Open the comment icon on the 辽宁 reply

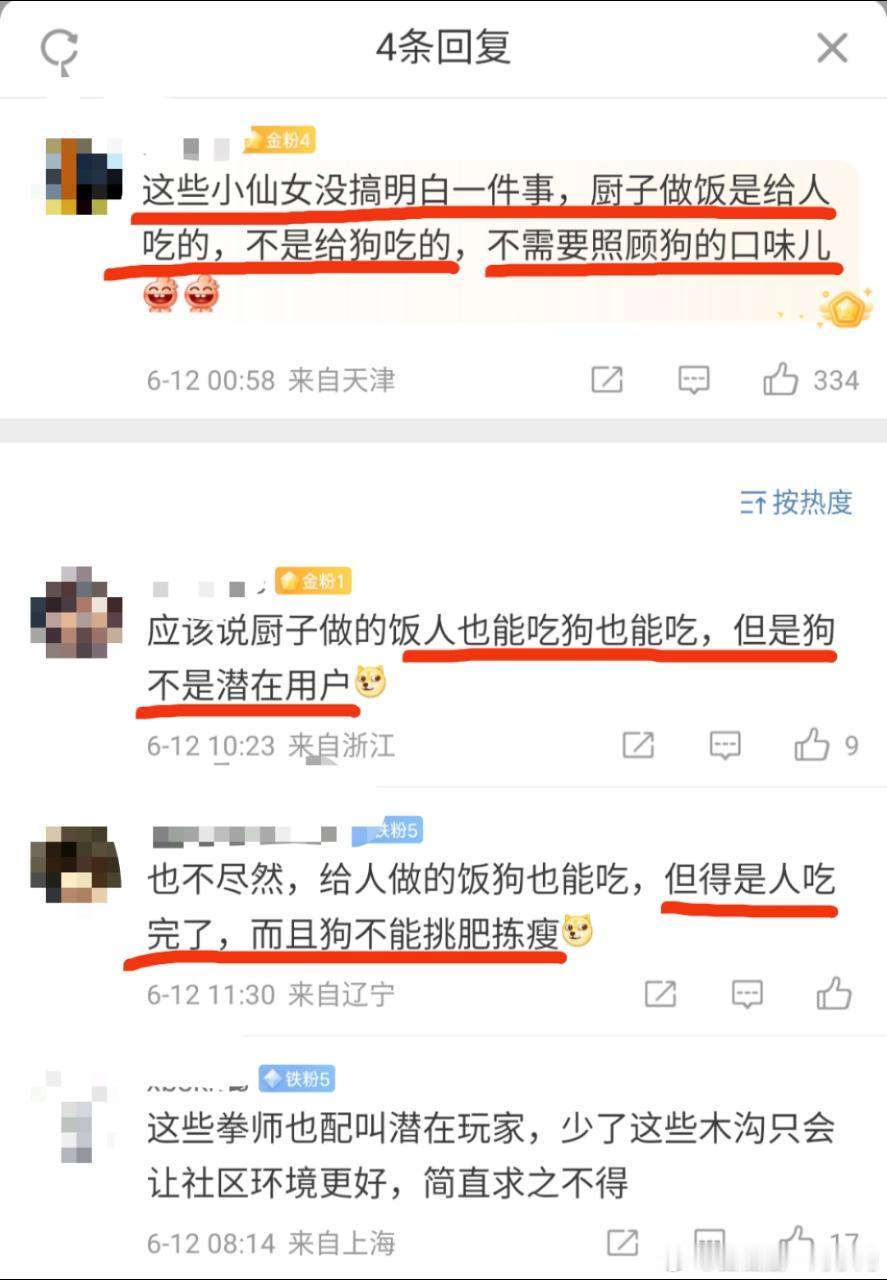[x=747, y=994]
